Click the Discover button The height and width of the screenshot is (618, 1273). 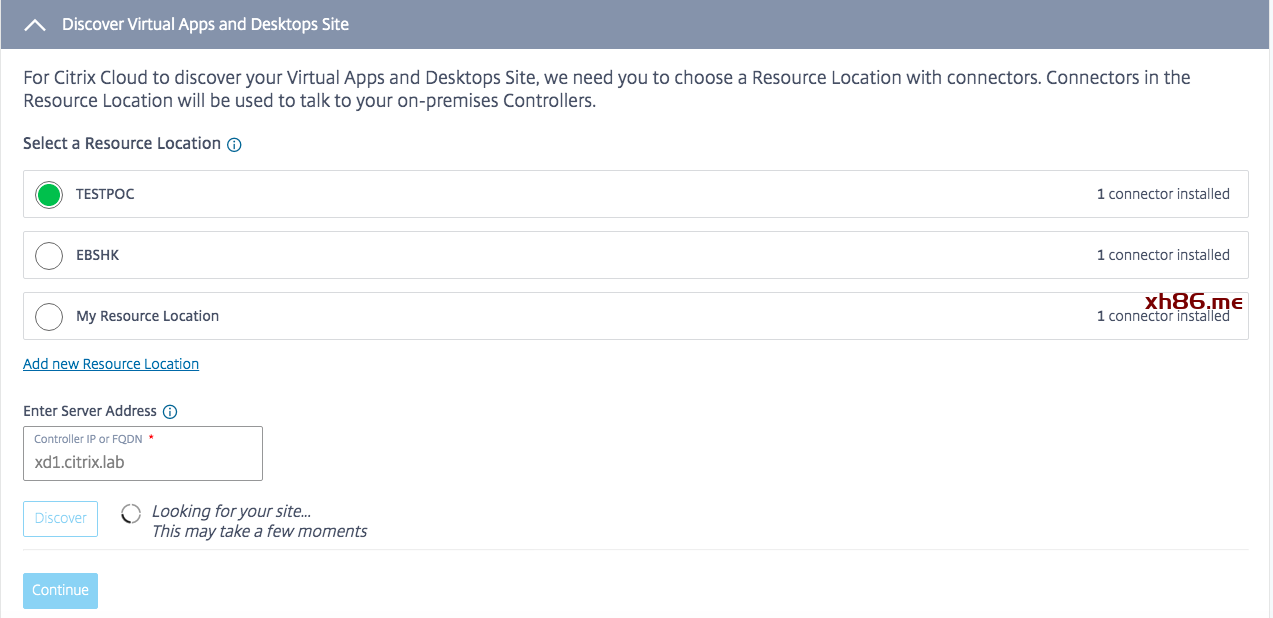point(60,518)
